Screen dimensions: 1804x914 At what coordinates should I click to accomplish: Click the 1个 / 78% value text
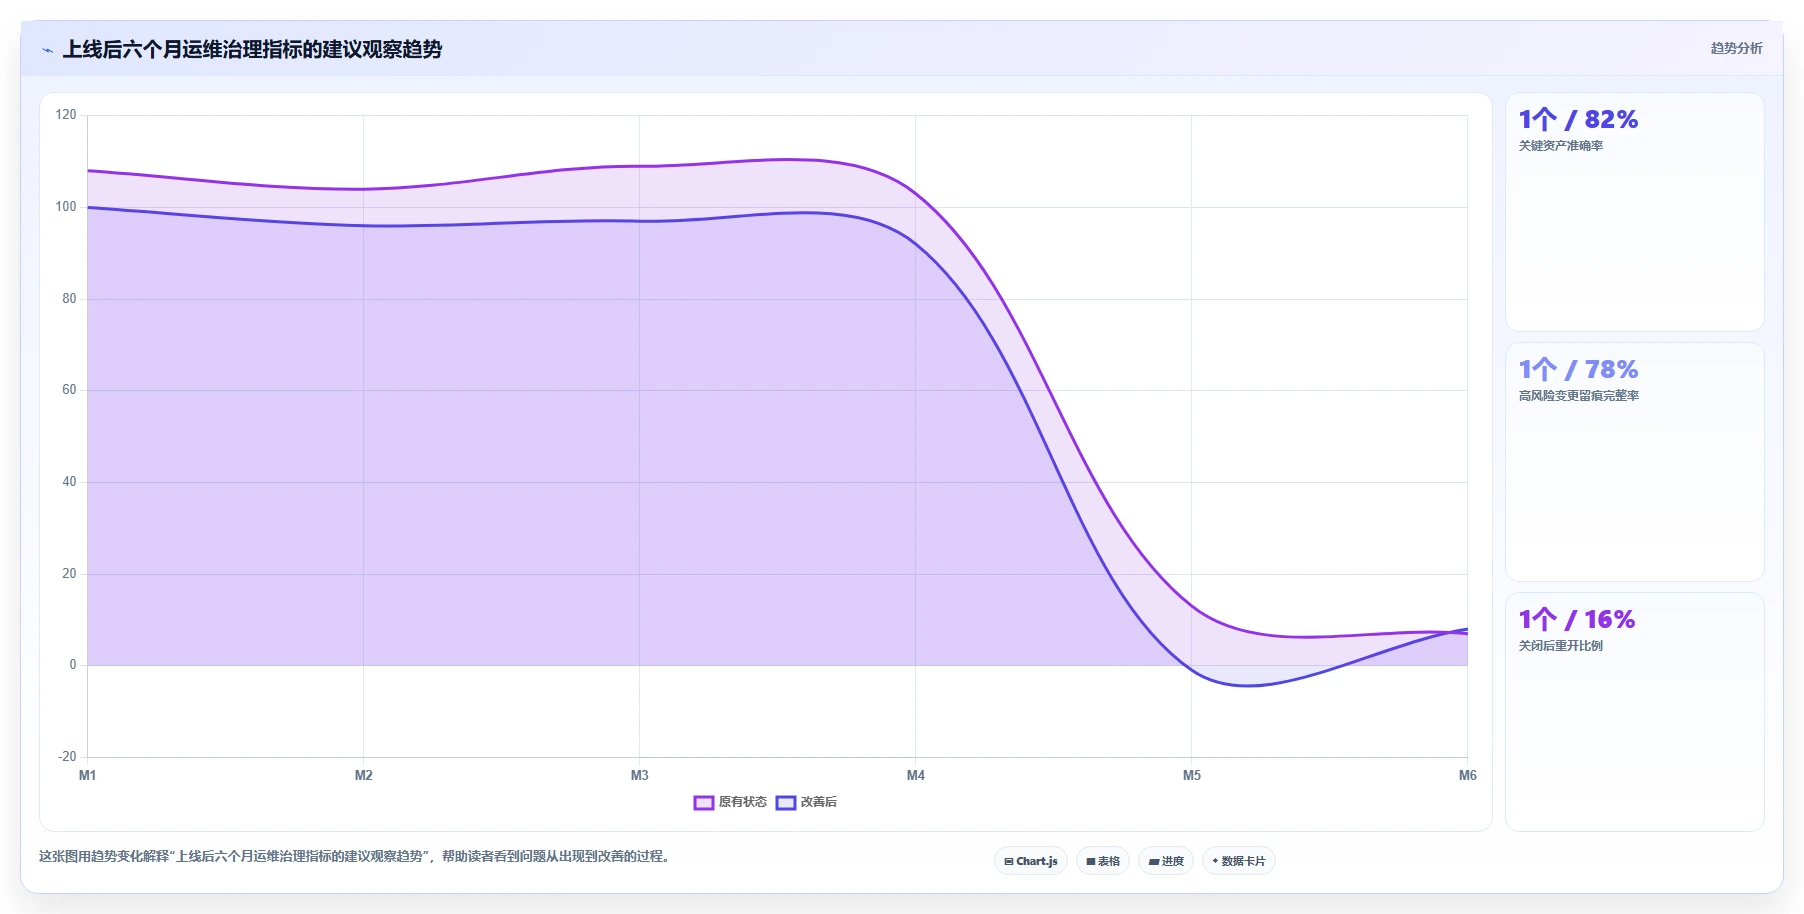coord(1578,370)
